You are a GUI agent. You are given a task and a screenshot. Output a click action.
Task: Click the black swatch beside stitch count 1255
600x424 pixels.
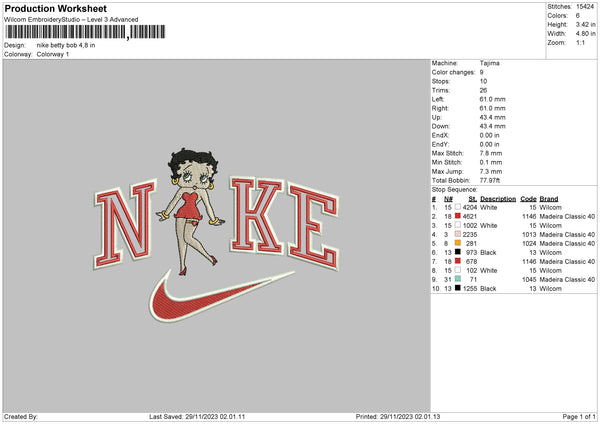pos(458,288)
